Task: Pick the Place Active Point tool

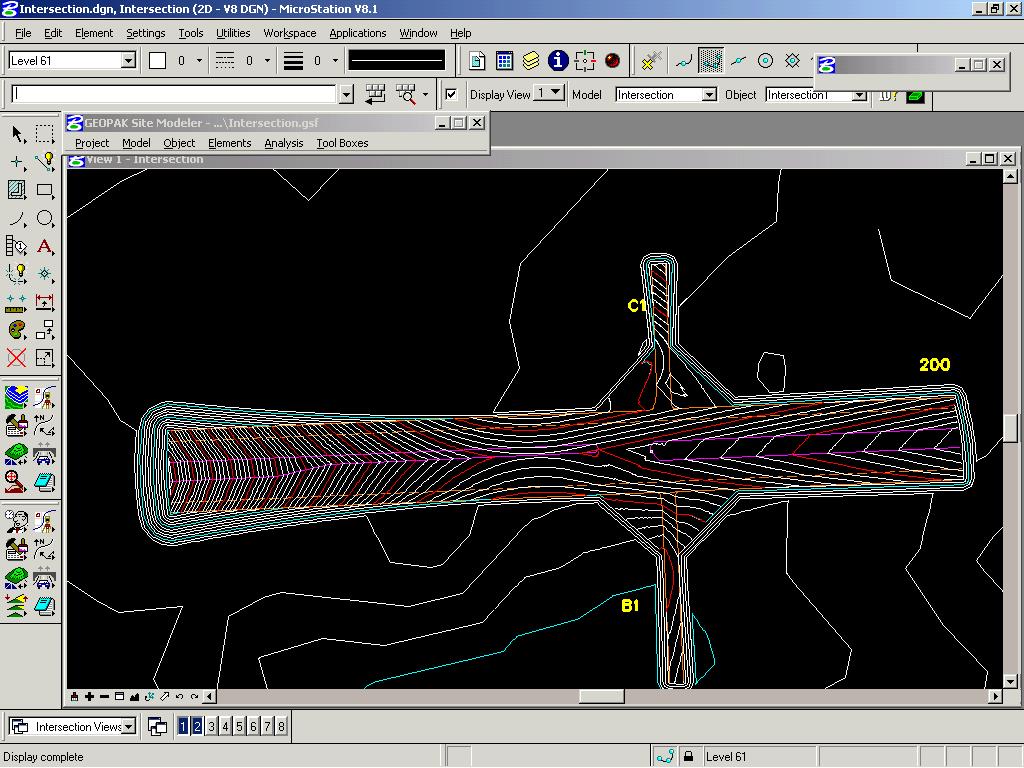Action: coord(17,162)
